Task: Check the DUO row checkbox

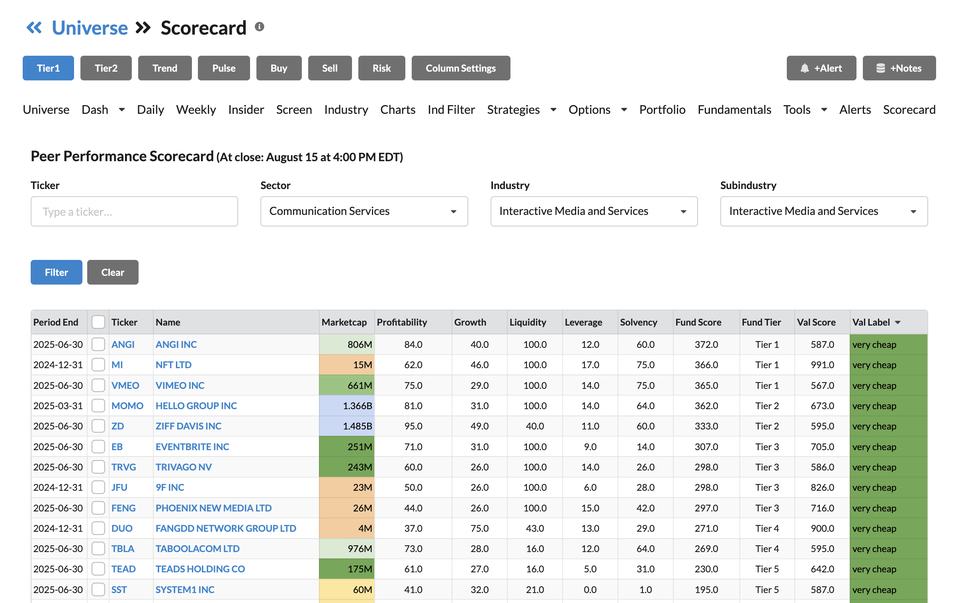Action: tap(98, 528)
